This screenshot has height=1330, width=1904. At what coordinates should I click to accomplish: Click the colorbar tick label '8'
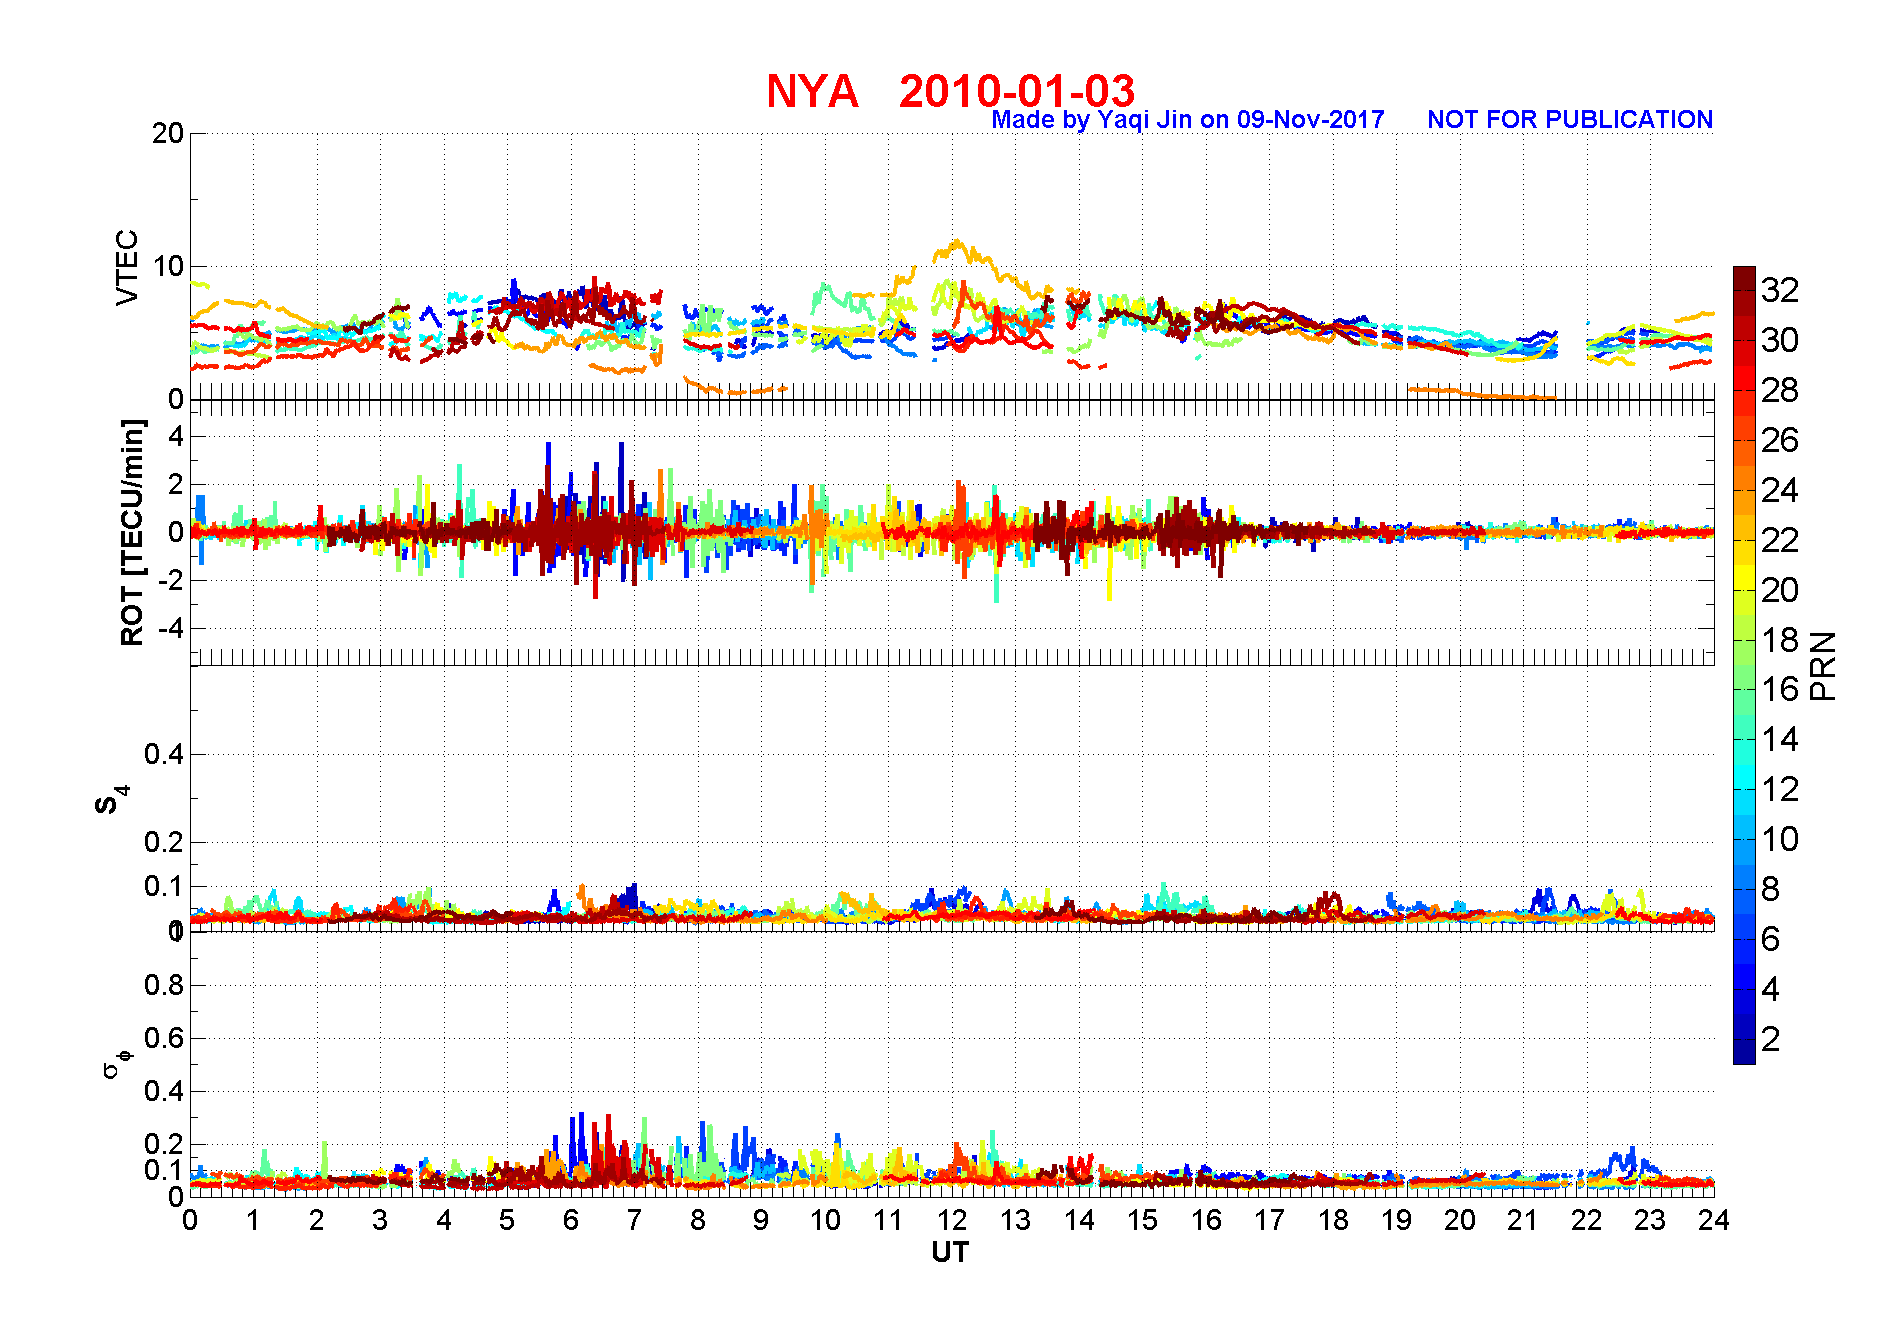[x=1771, y=889]
